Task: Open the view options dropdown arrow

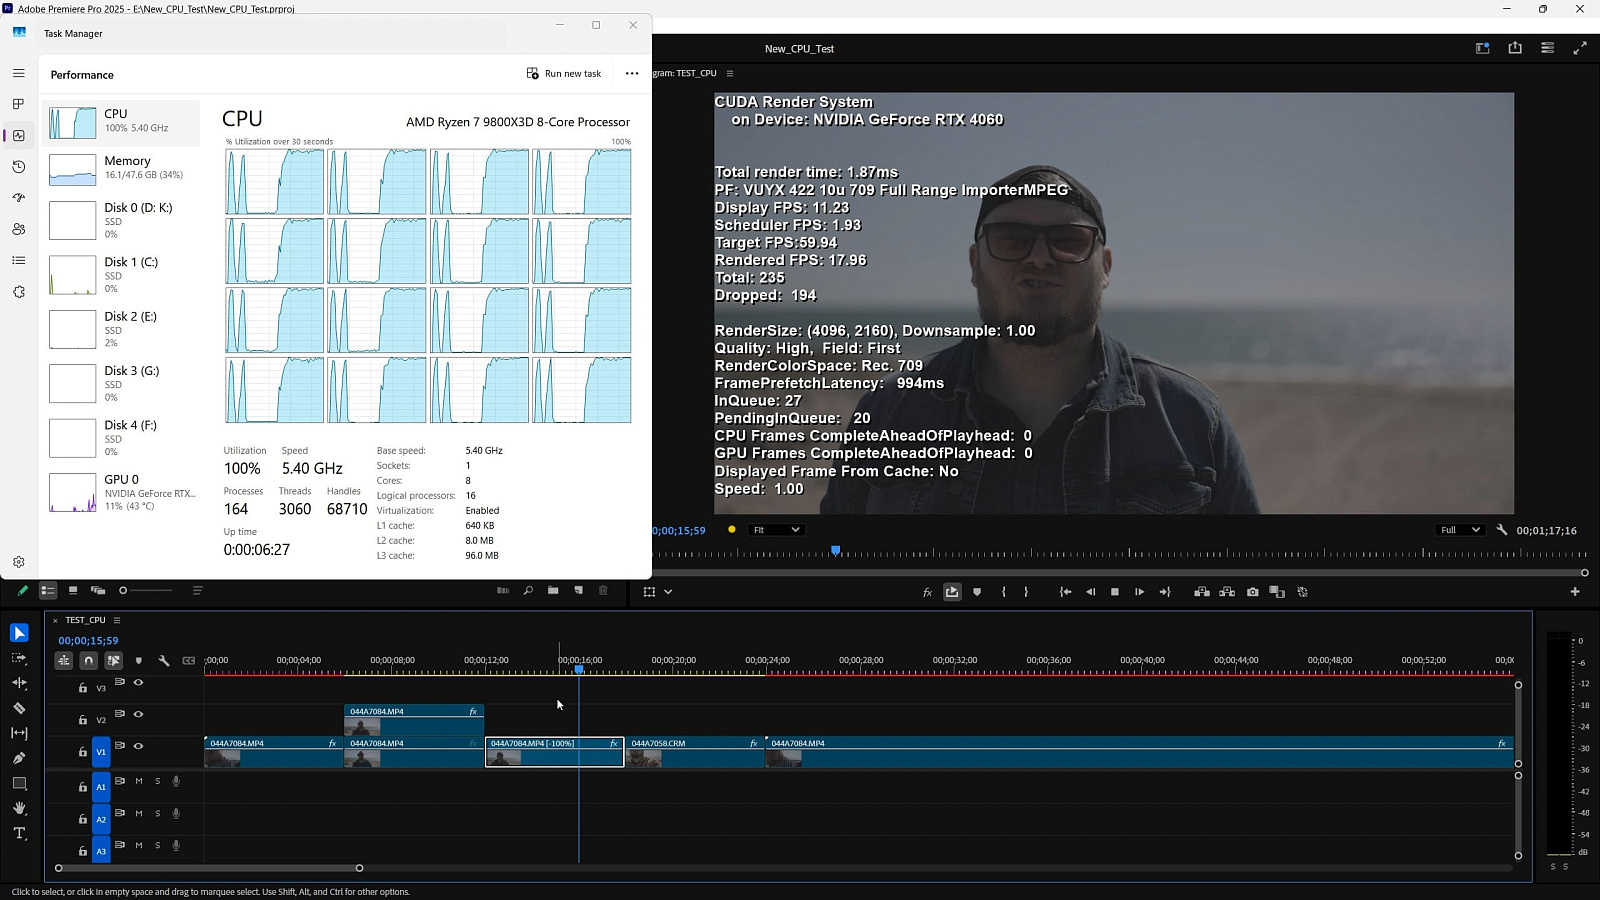Action: point(668,592)
